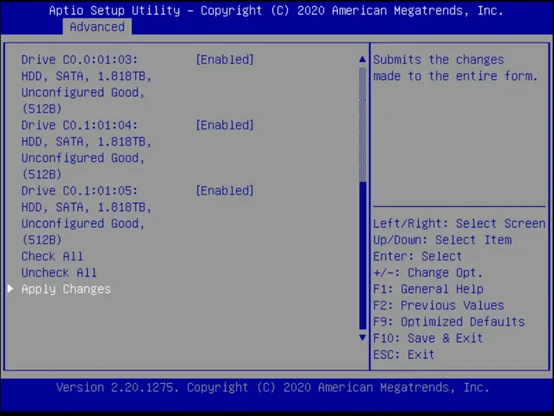Screen dimensions: 554x416
Task: Select the Advanced tab
Action: [x=97, y=27]
